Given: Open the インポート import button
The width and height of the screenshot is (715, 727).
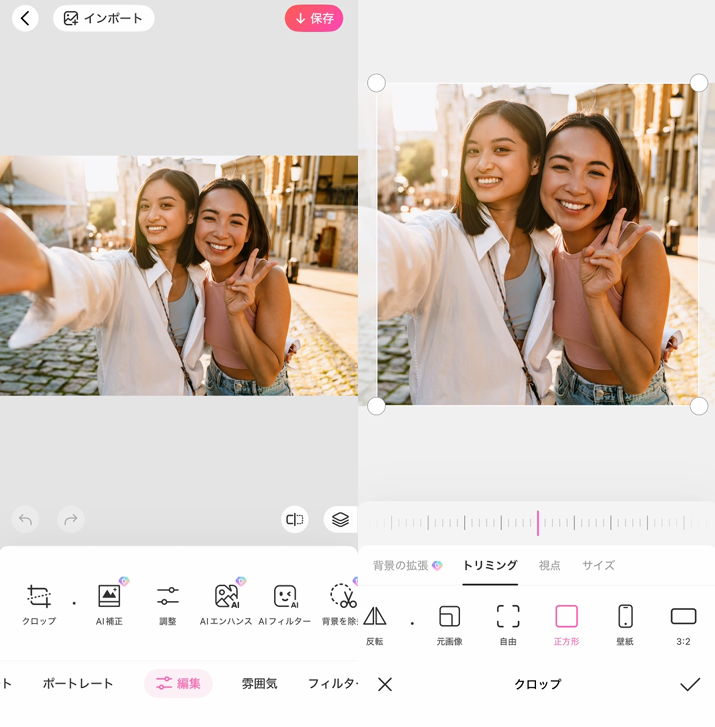Looking at the screenshot, I should [103, 19].
